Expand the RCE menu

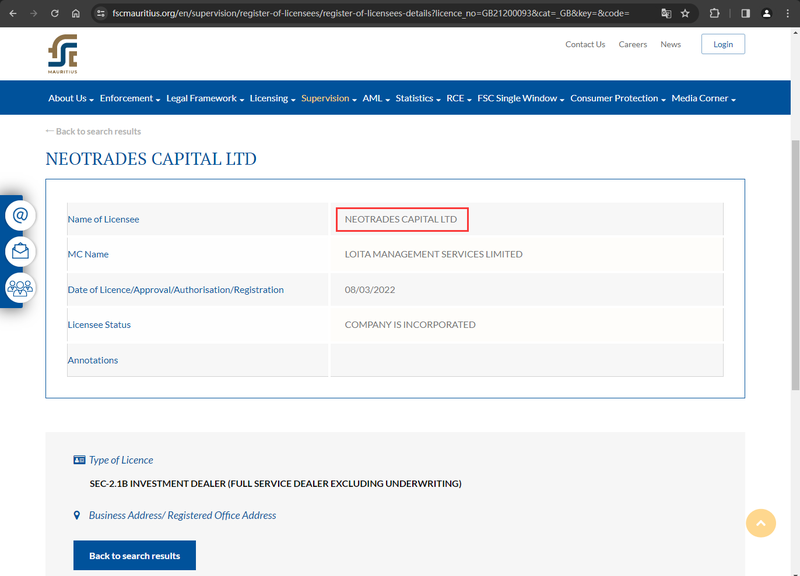459,98
